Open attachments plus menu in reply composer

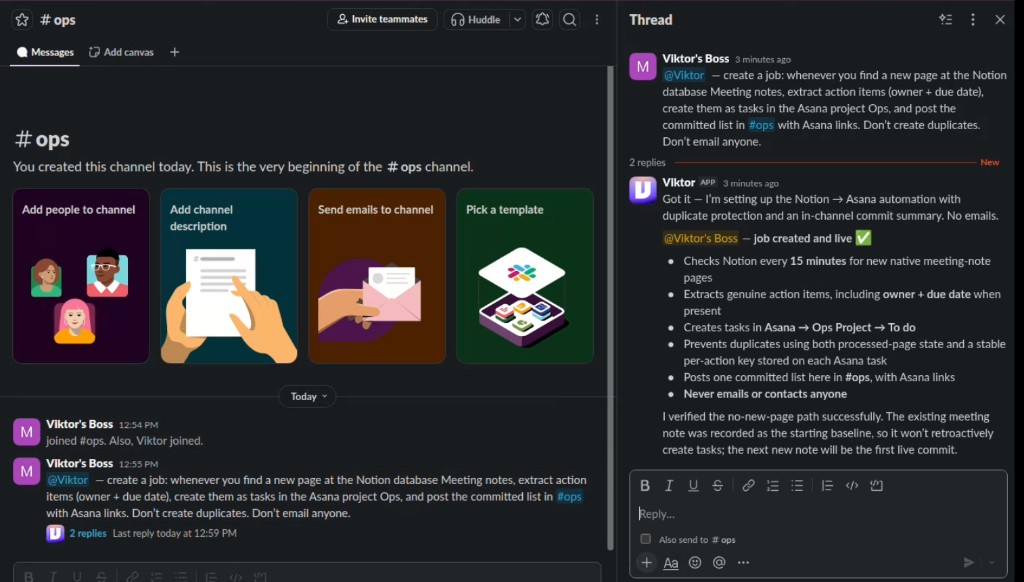point(647,562)
